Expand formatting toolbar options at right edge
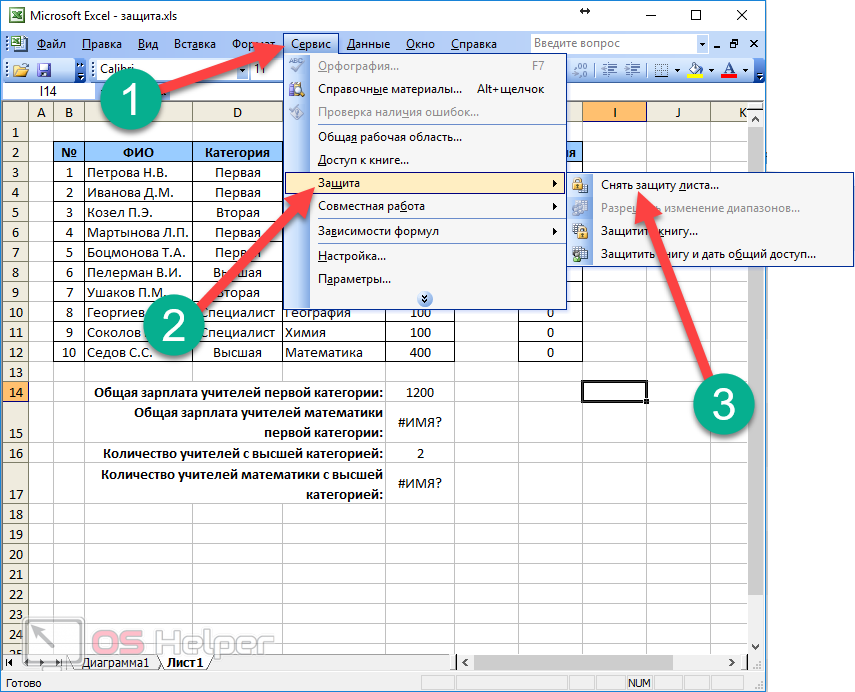Viewport: 855px width, 692px height. click(759, 70)
